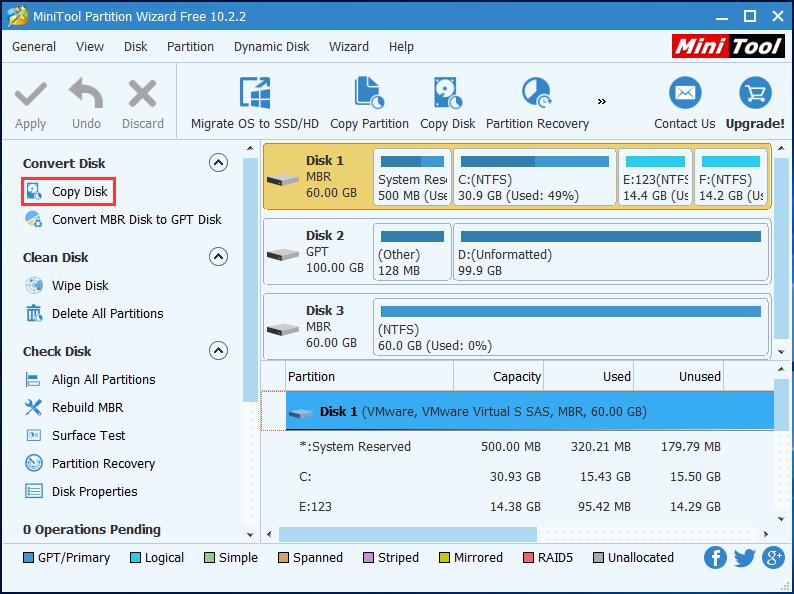
Task: Choose Delete All Partitions
Action: pos(94,313)
